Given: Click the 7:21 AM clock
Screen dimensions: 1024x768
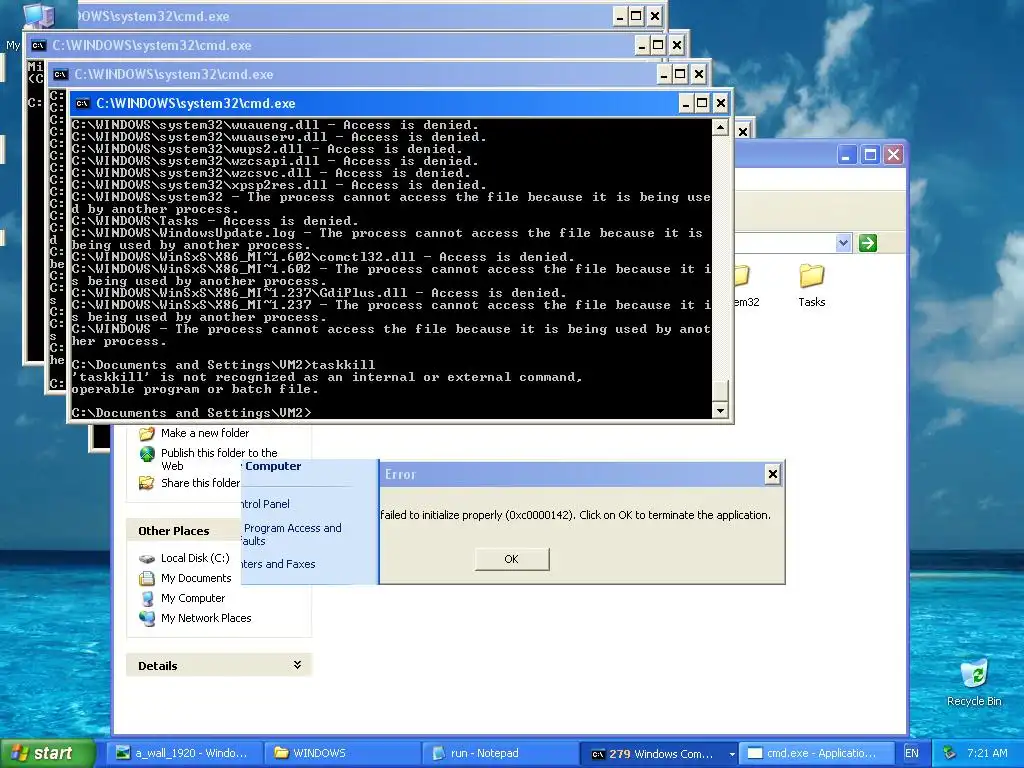Looking at the screenshot, I should pyautogui.click(x=987, y=753).
